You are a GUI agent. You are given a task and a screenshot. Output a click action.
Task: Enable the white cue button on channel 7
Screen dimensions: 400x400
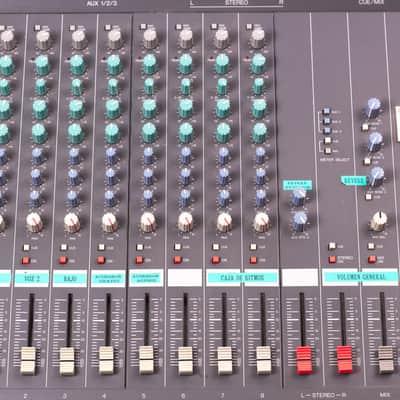click(216, 247)
